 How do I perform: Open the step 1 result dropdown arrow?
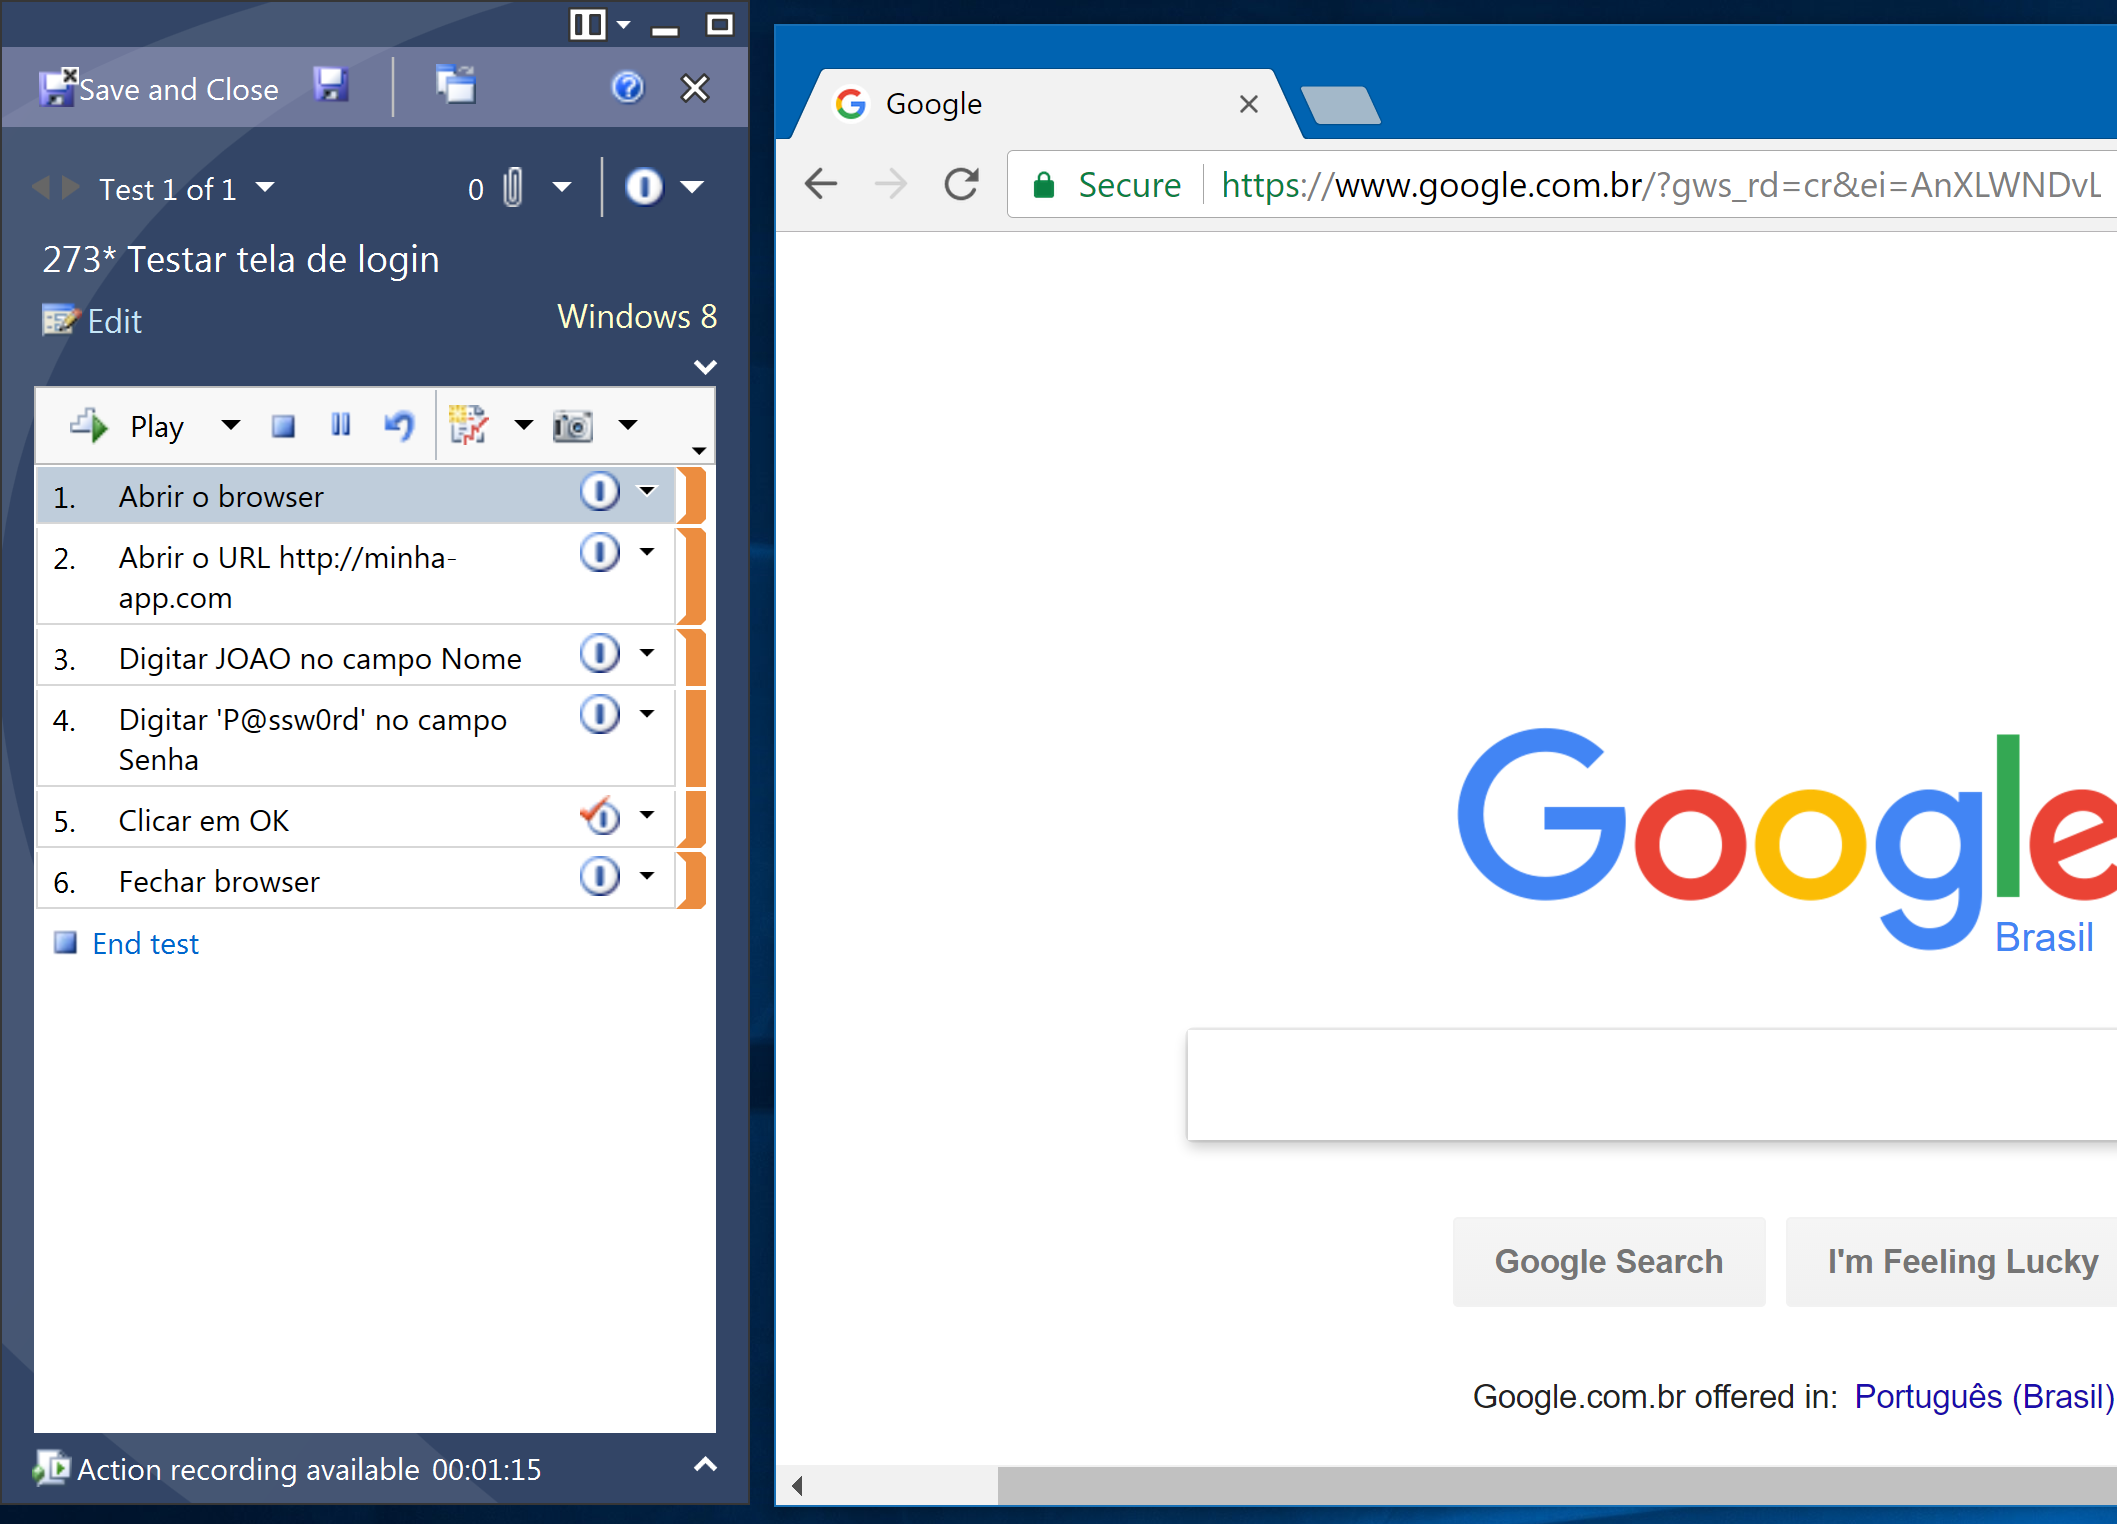tap(647, 491)
